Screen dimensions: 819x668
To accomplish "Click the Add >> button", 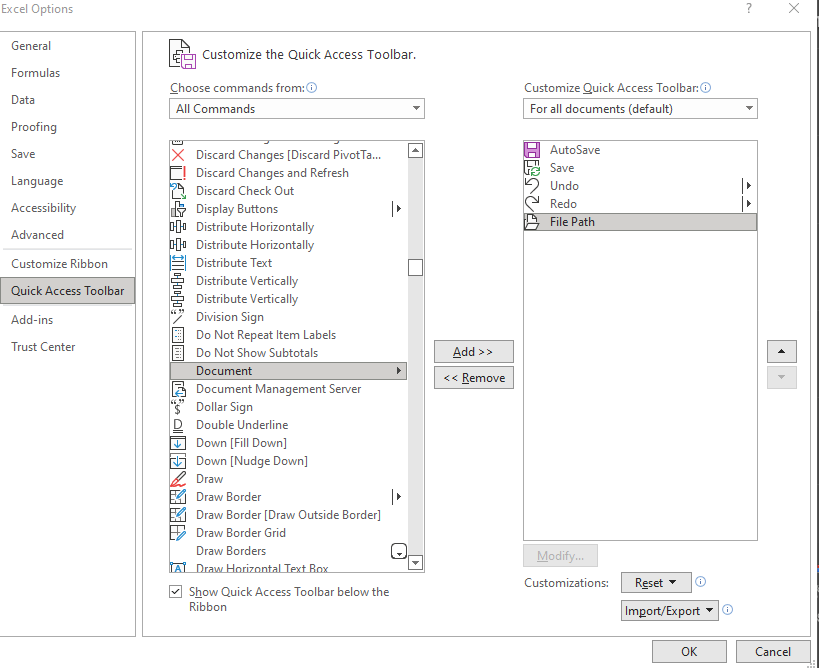I will click(x=473, y=351).
